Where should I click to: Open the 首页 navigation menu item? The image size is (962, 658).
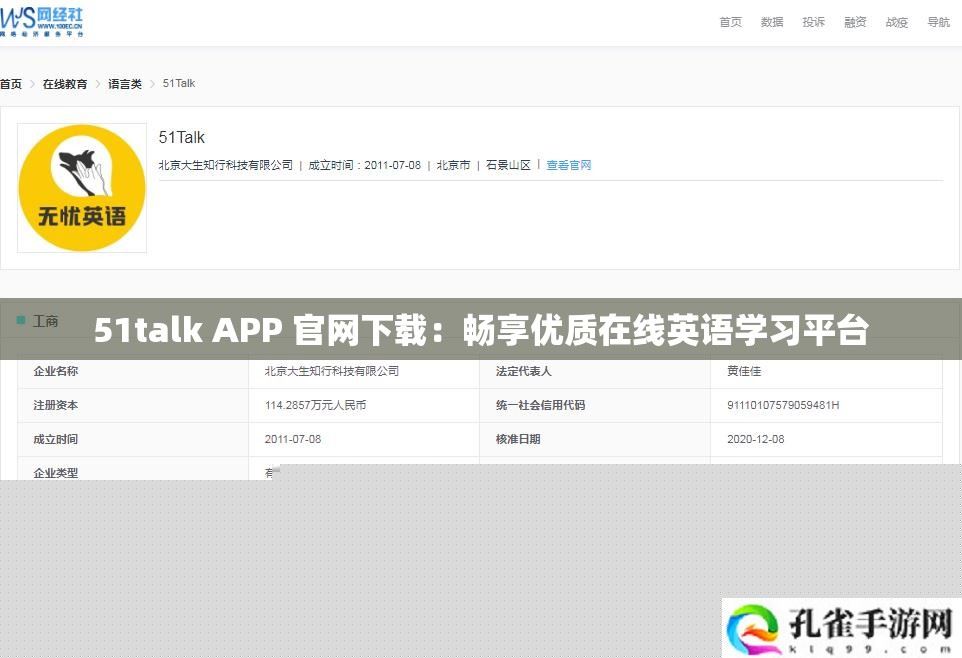tap(730, 22)
